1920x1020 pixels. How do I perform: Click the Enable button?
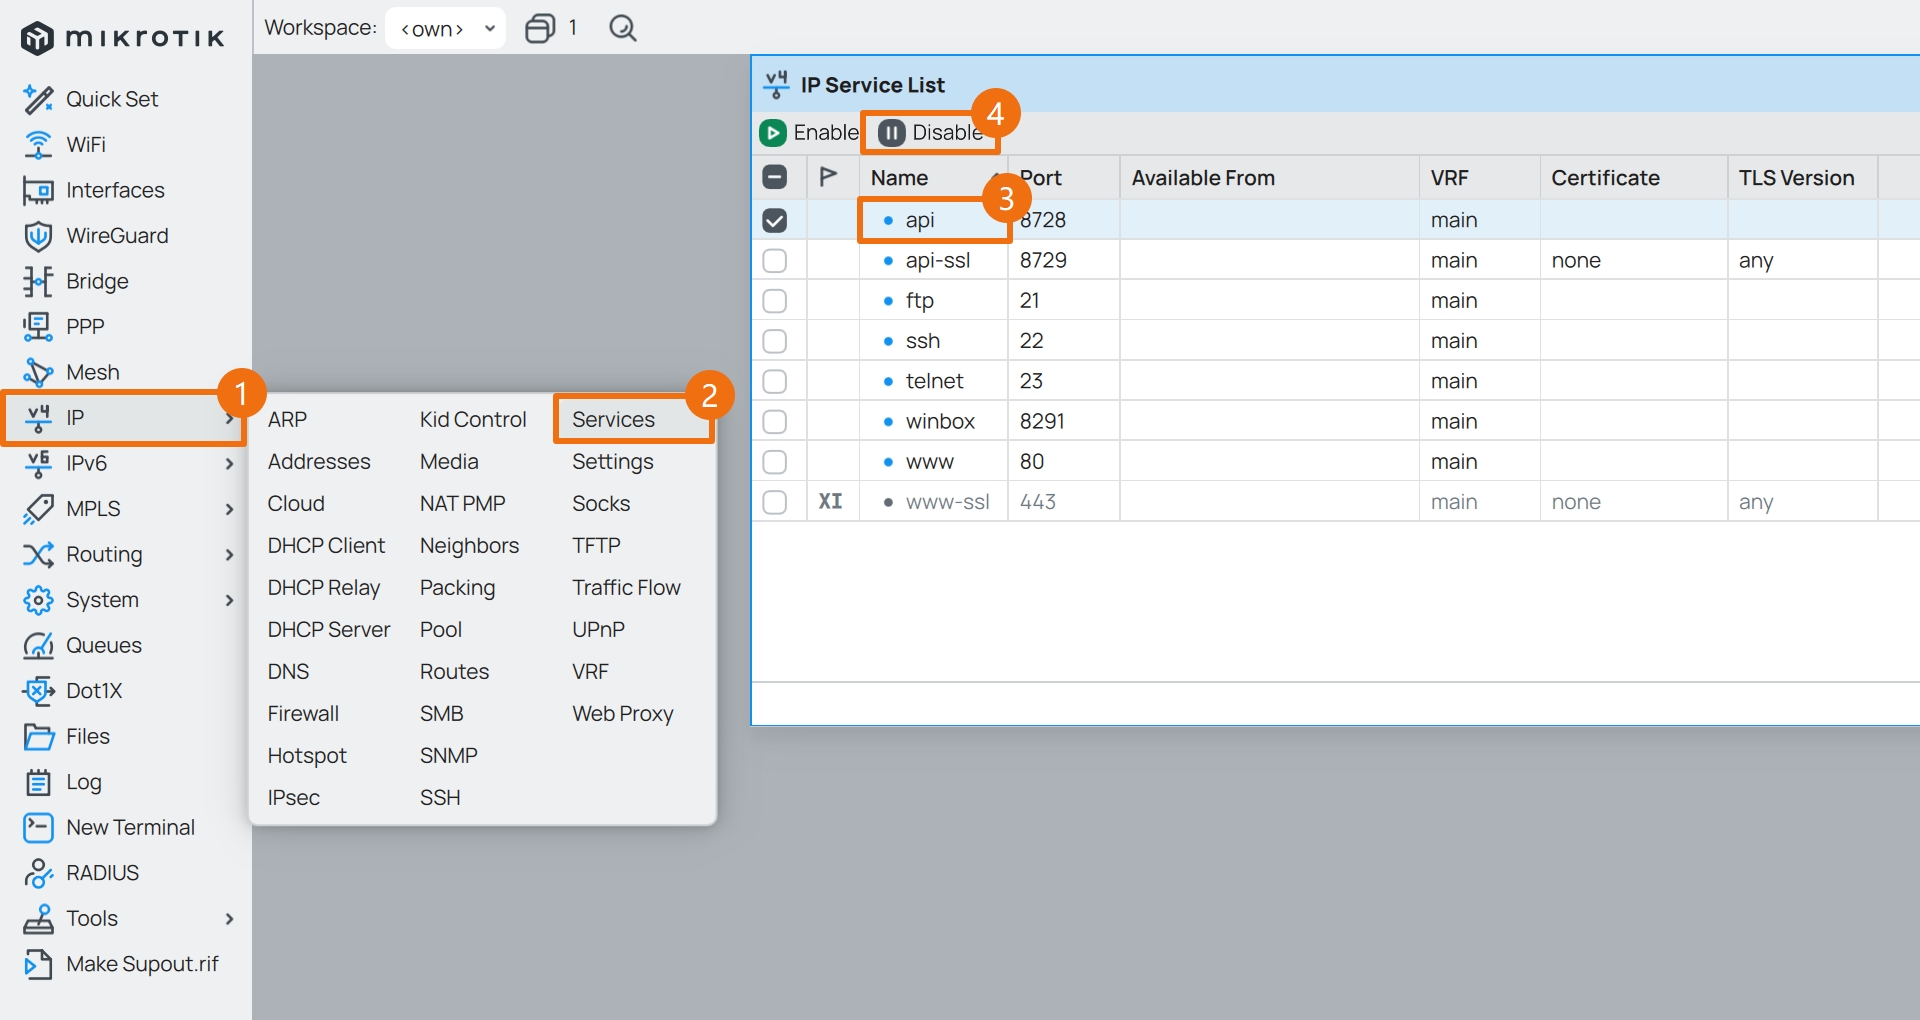point(809,132)
